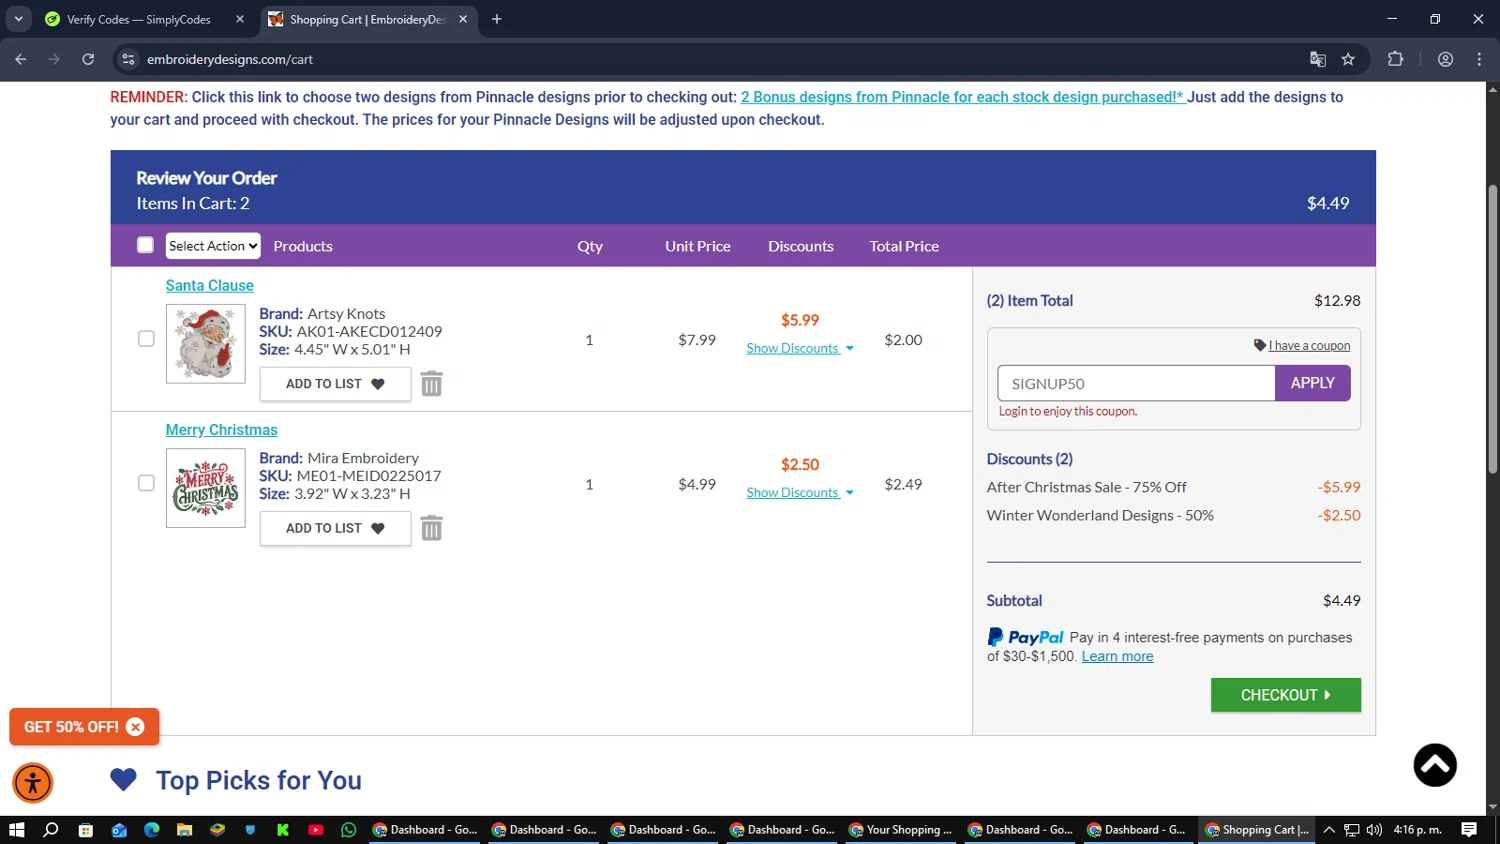Click I have a coupon link

[1309, 345]
